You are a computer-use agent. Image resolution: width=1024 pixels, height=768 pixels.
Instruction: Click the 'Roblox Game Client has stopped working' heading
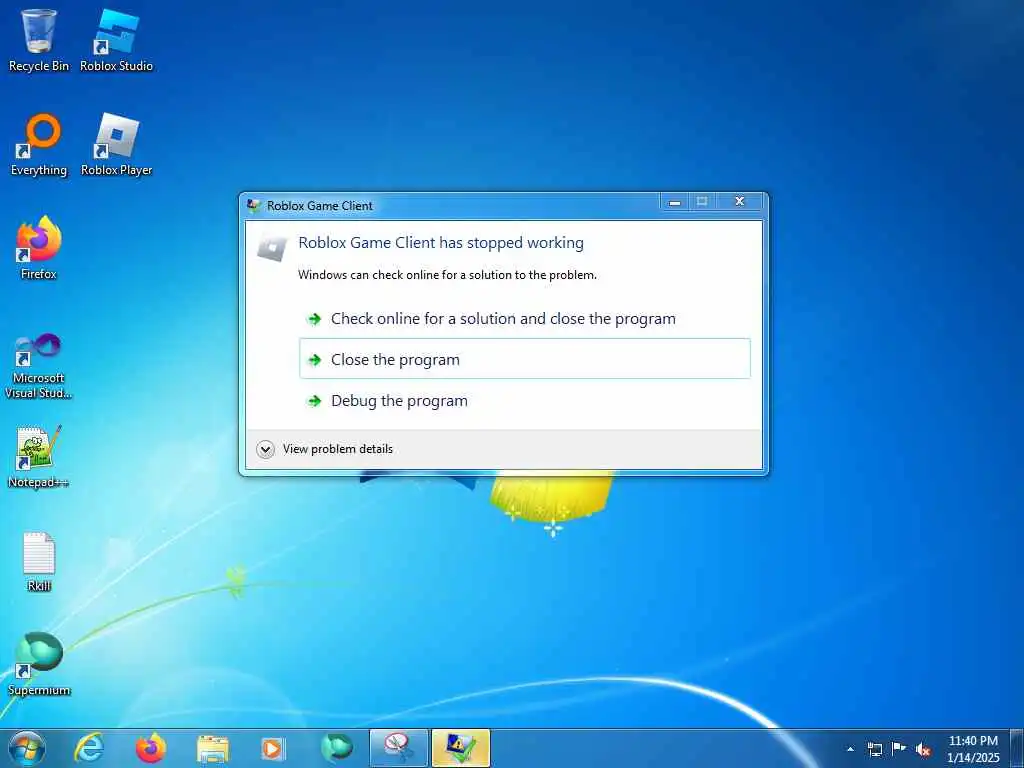(441, 242)
